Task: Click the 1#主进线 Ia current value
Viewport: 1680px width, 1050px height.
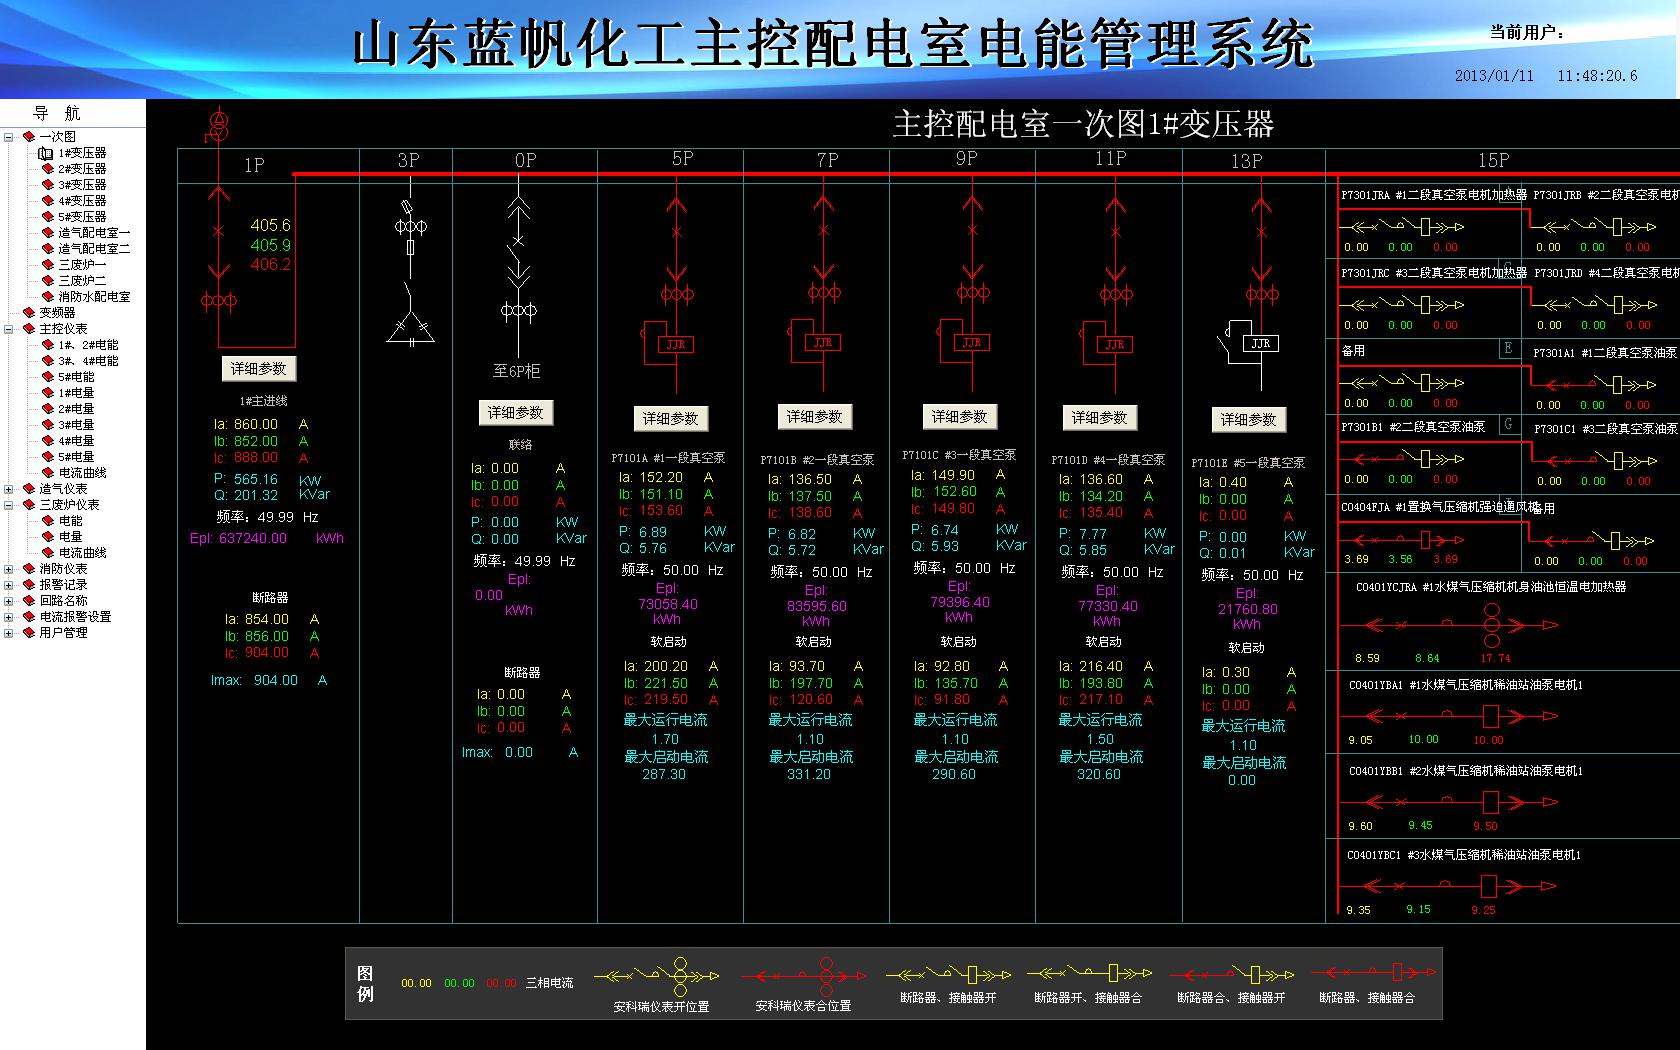Action: coord(256,424)
